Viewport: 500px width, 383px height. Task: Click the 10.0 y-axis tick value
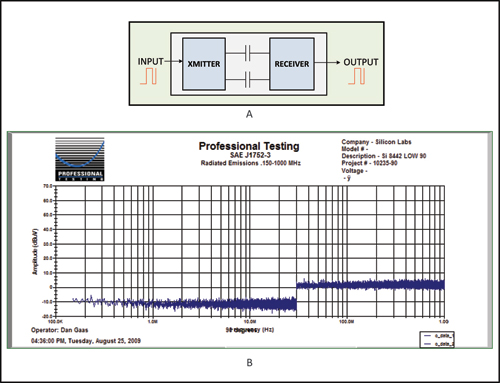[48, 273]
